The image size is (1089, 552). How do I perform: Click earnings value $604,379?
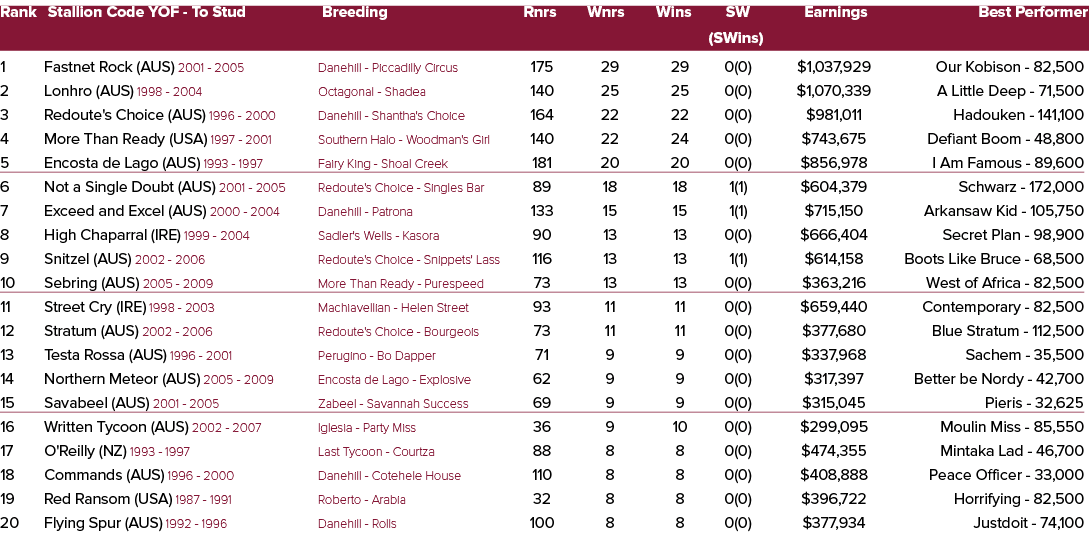pos(833,187)
